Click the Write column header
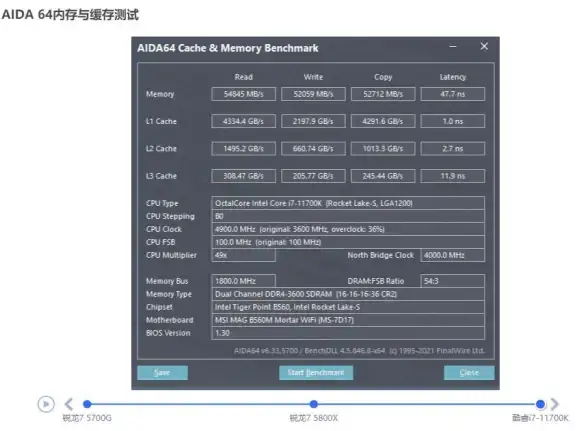This screenshot has height=431, width=588. pyautogui.click(x=314, y=77)
